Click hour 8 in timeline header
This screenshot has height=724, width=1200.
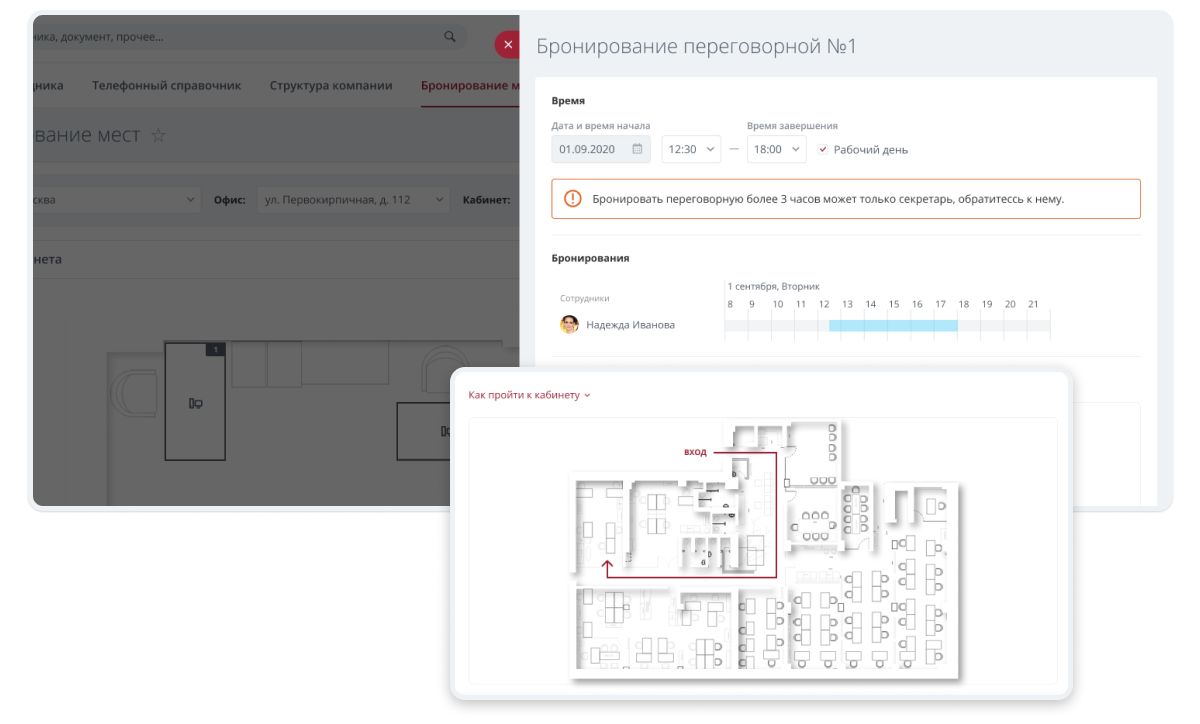coord(730,304)
